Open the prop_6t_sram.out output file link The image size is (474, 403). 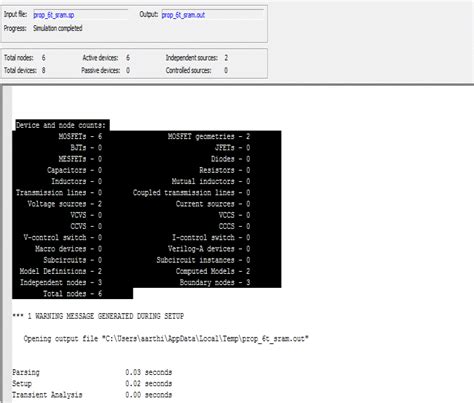click(x=183, y=15)
